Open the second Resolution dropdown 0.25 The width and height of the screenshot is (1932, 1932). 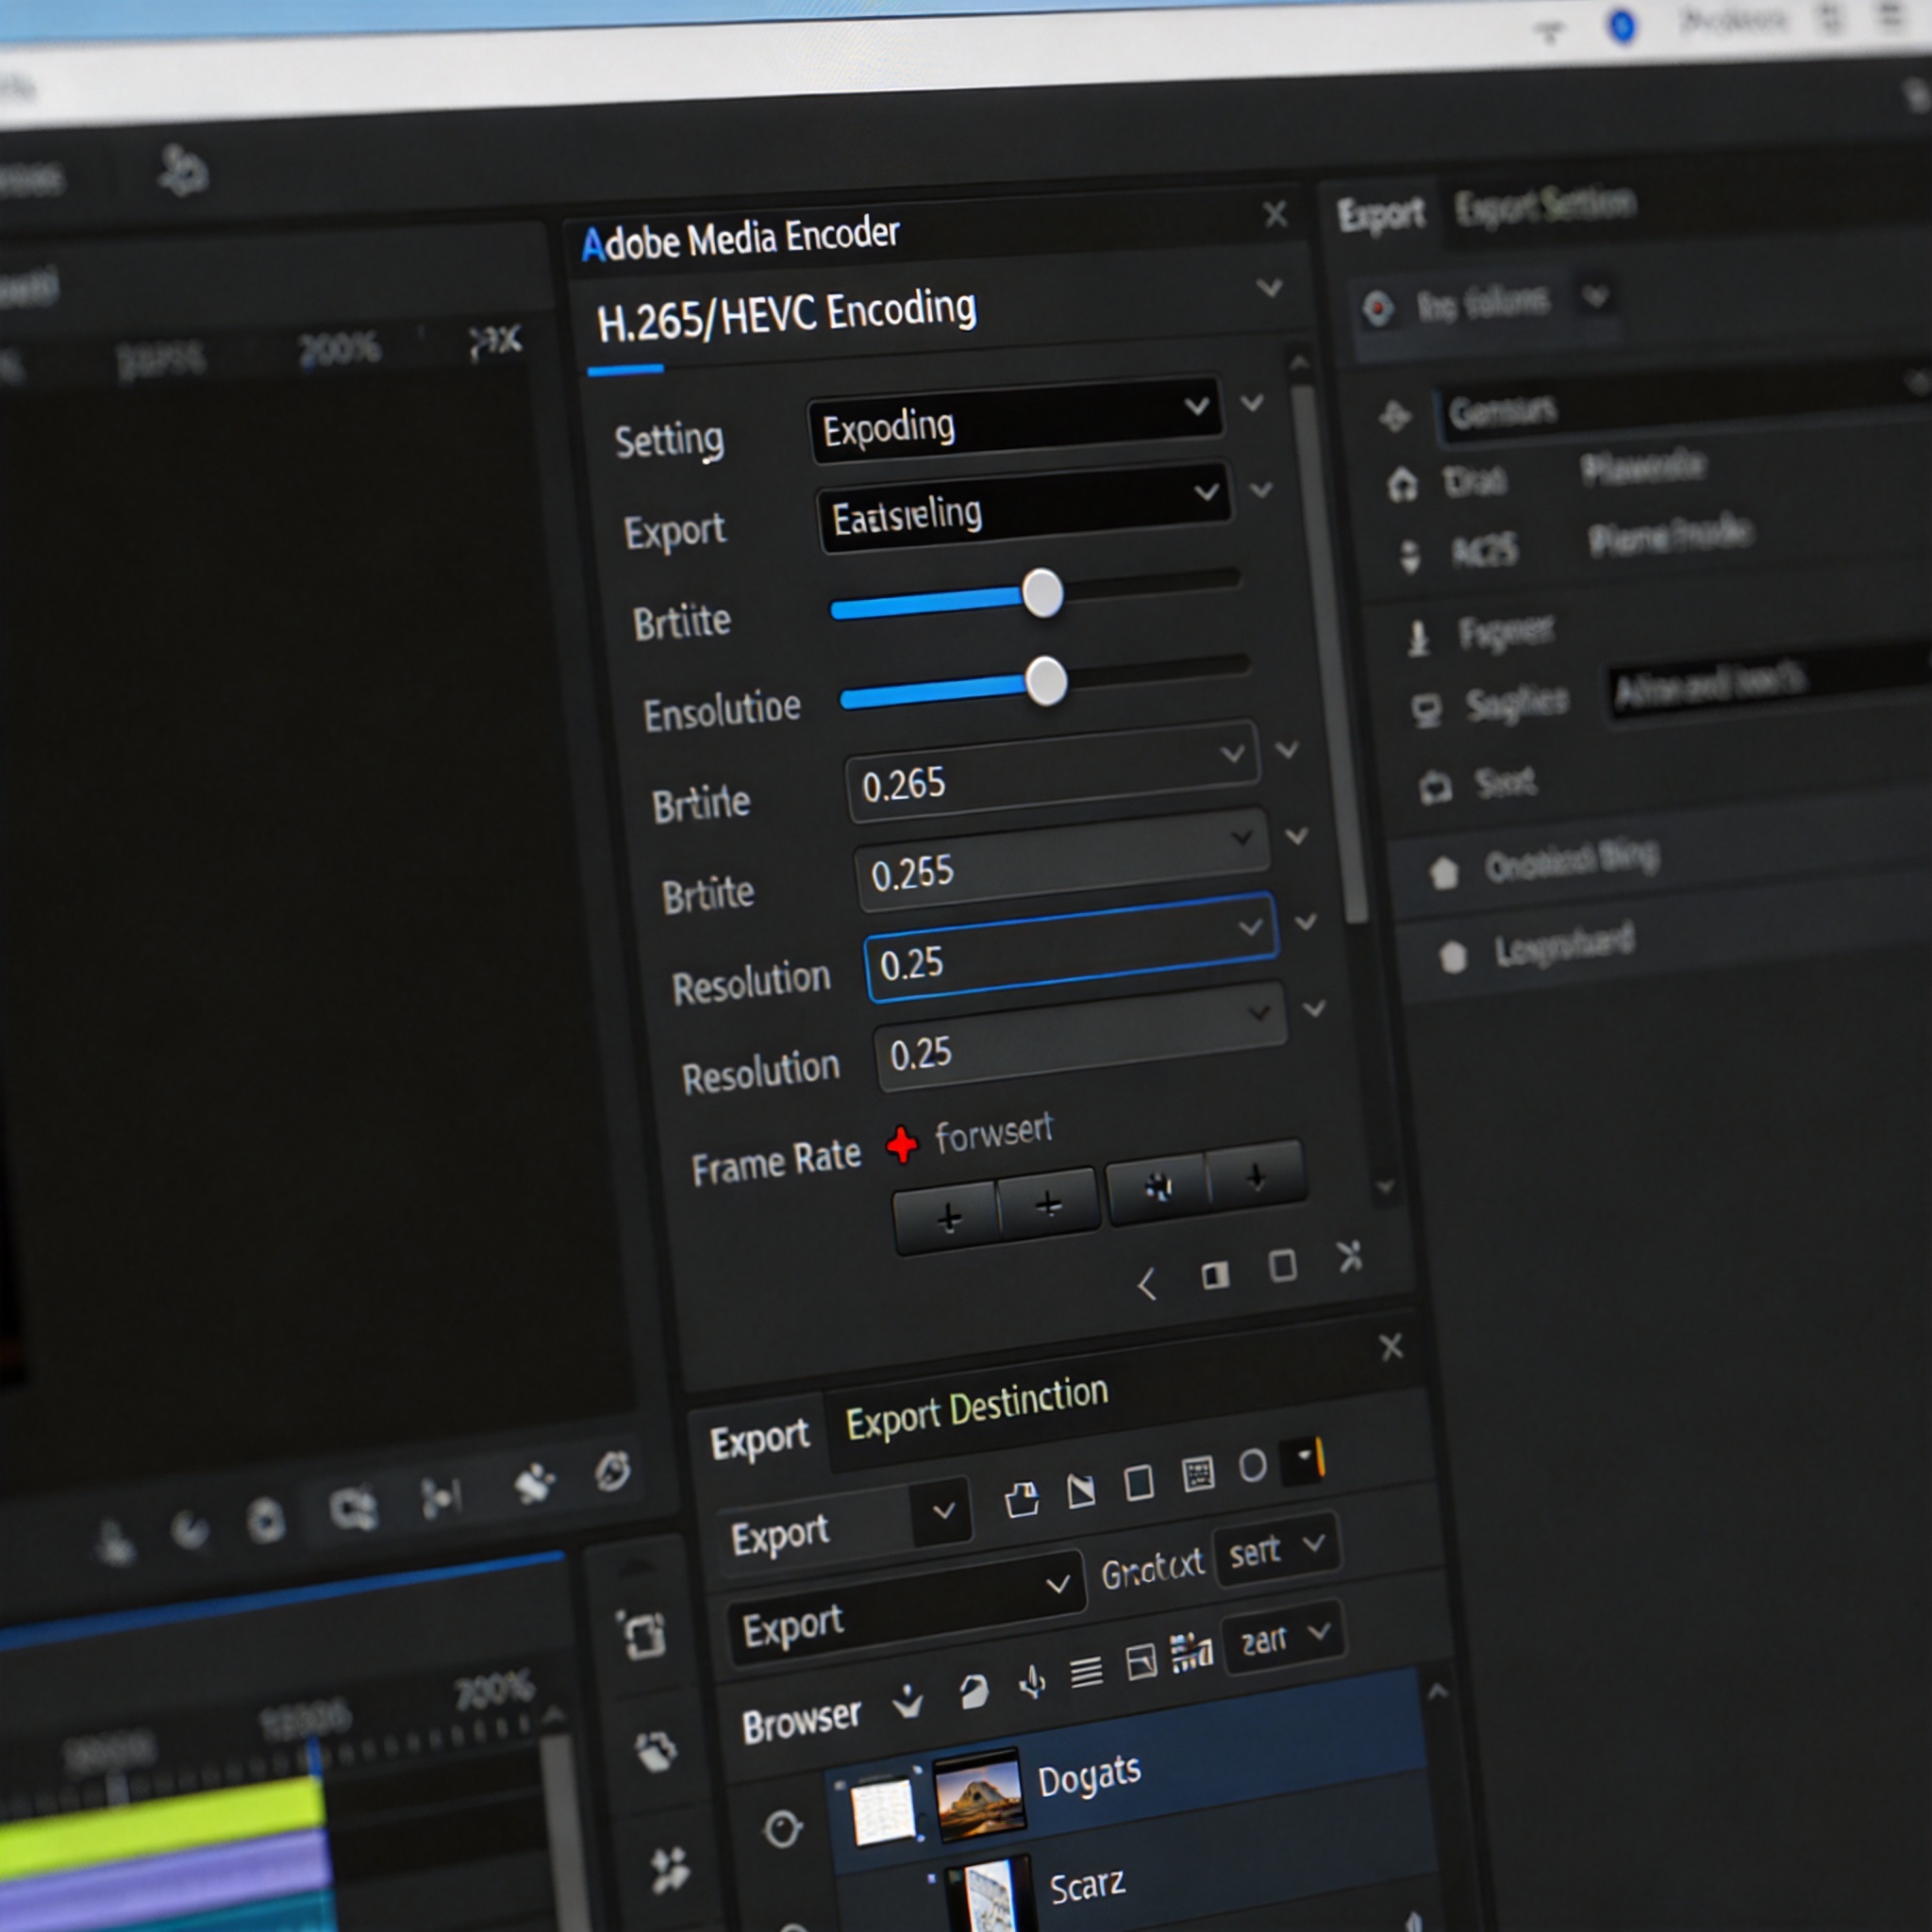[x=1080, y=1038]
